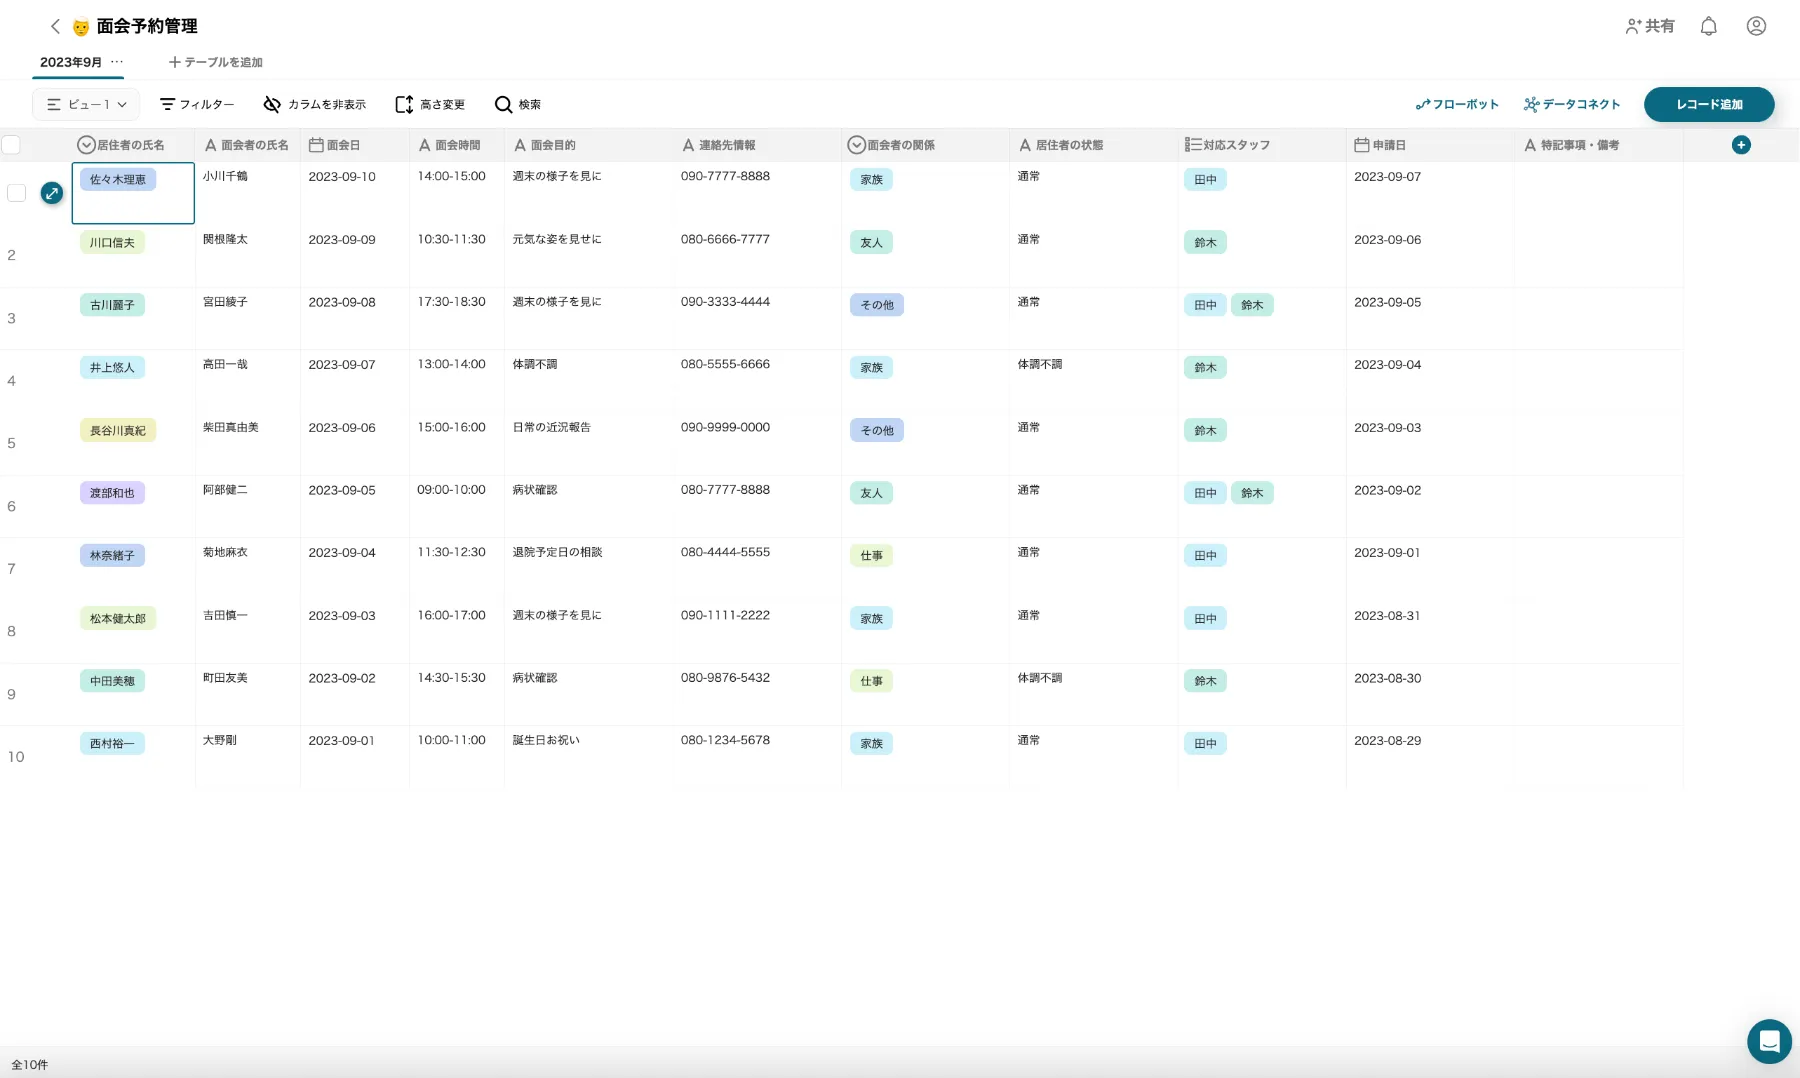Select the 佐々木理恵 resident tag
Viewport: 1800px width, 1078px height.
[118, 180]
